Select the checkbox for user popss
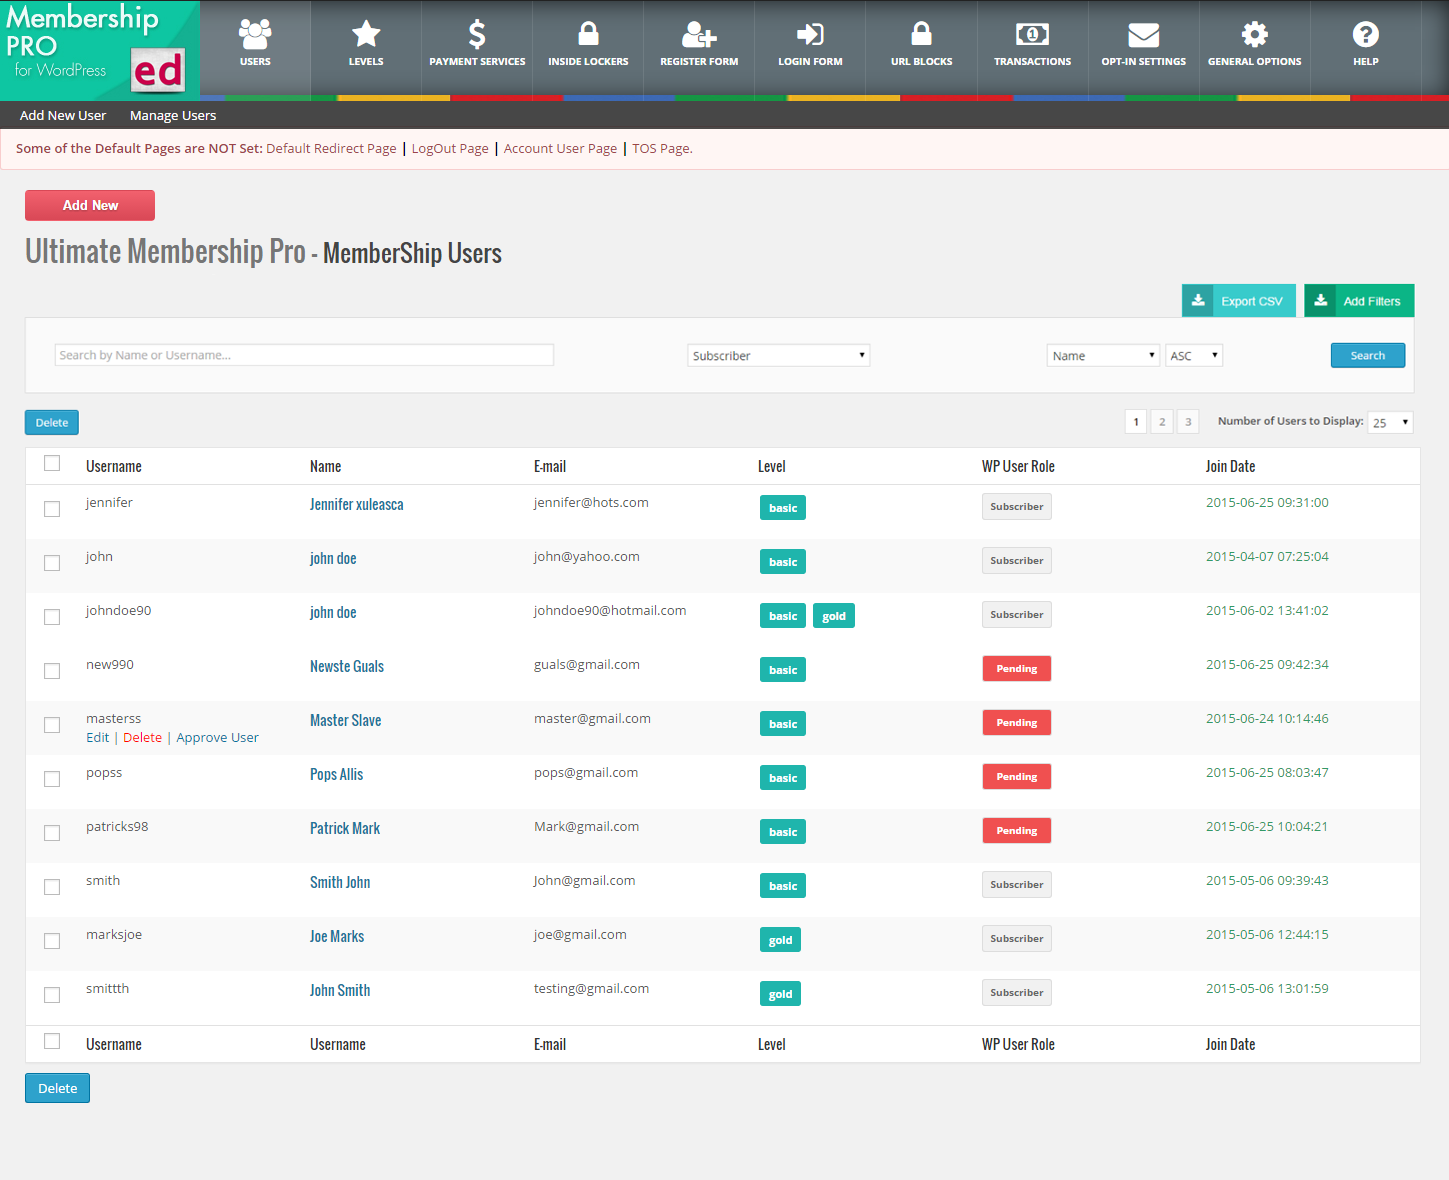 52,779
